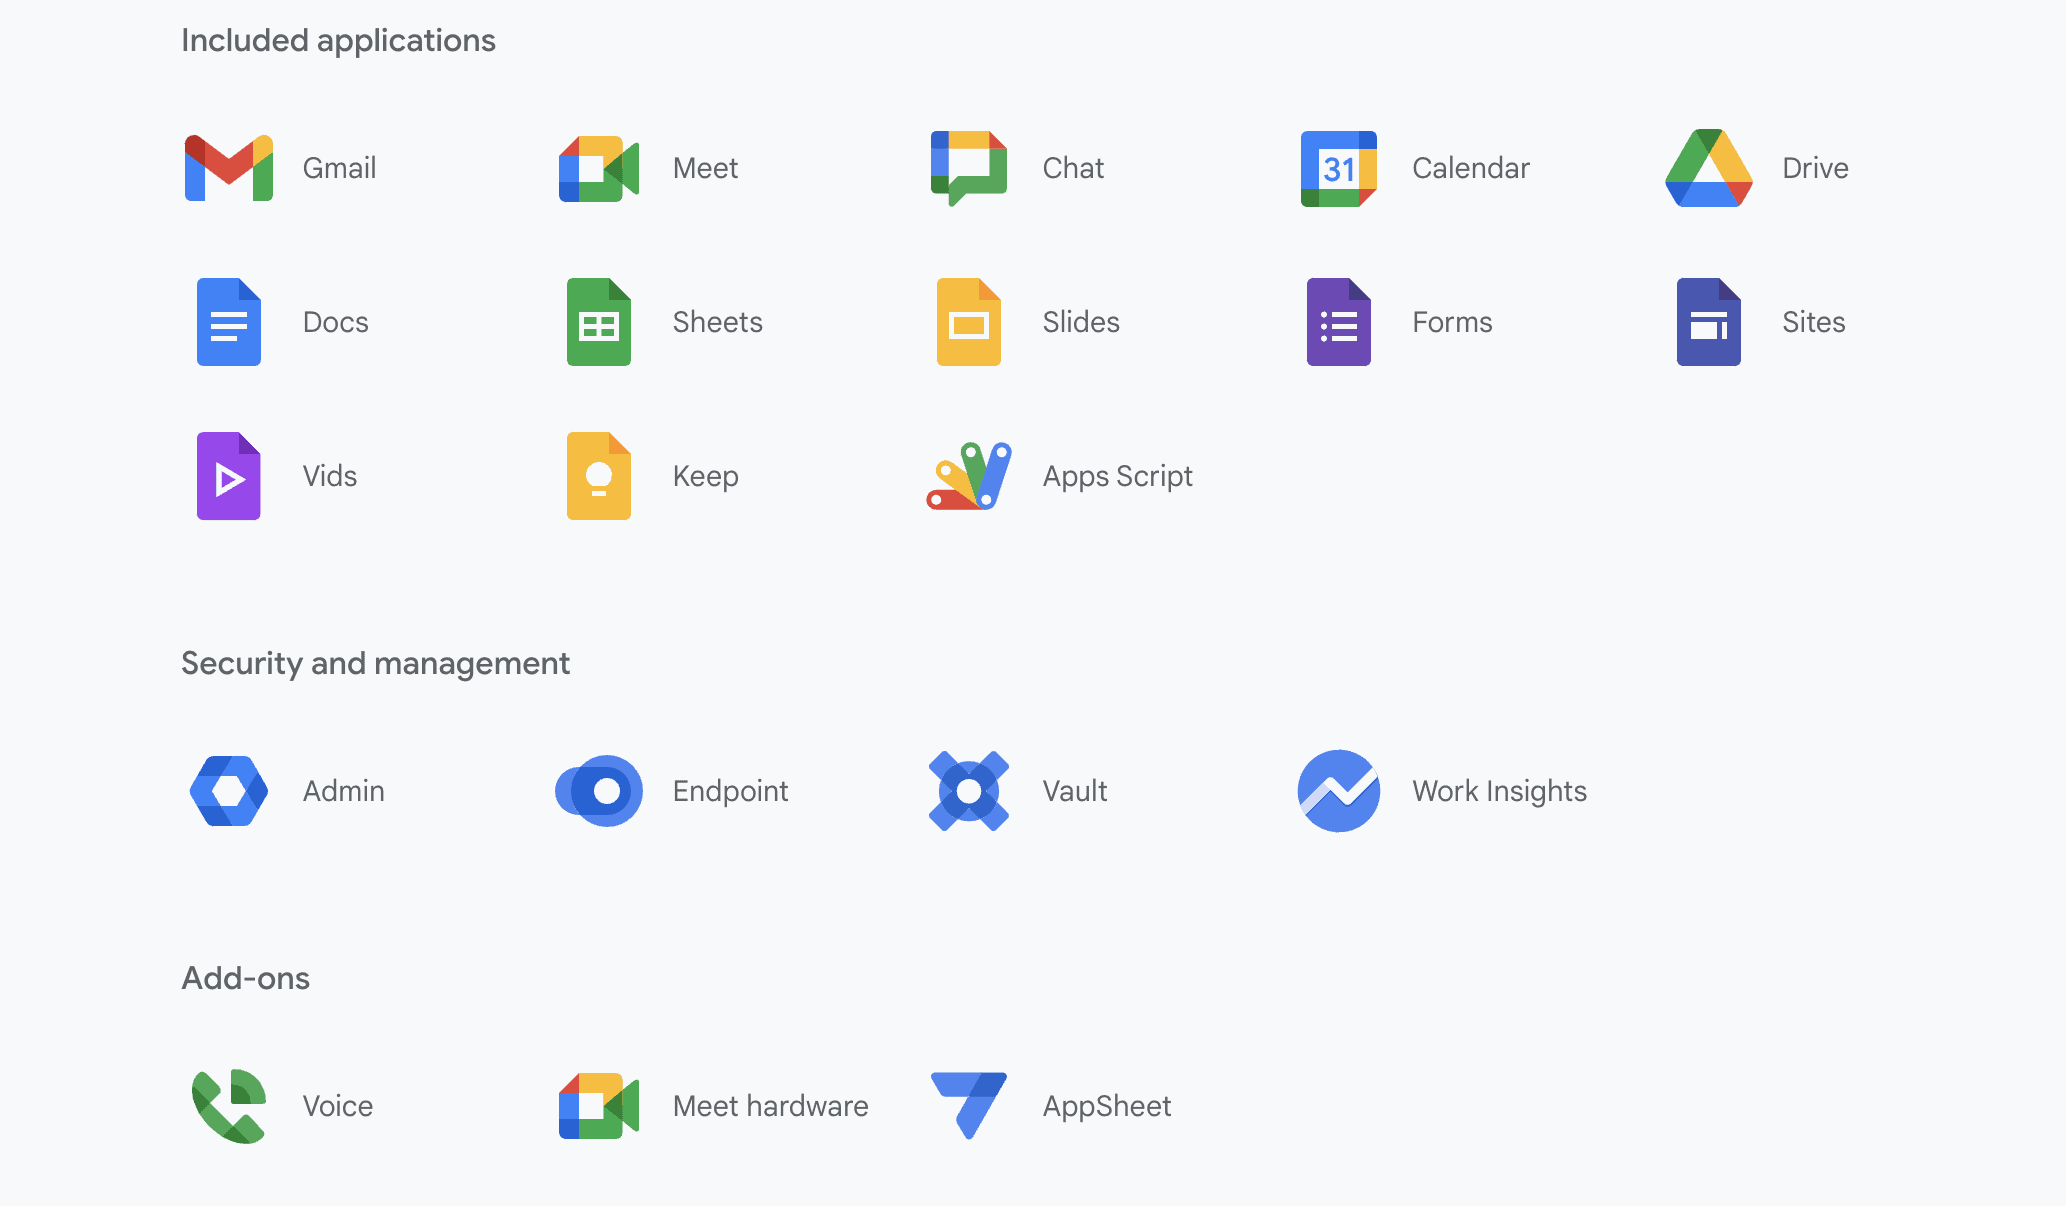
Task: Select the Apps Script label
Action: pos(1118,477)
